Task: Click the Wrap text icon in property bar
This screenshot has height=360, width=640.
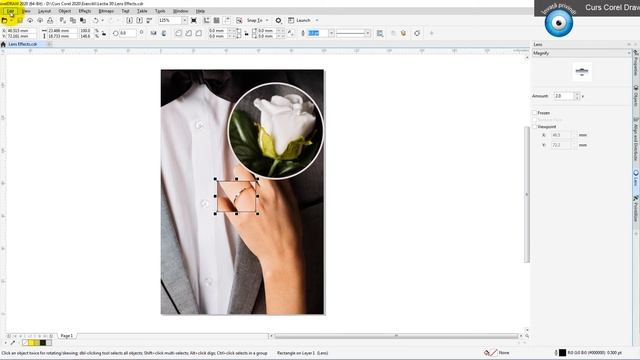Action: pyautogui.click(x=380, y=33)
